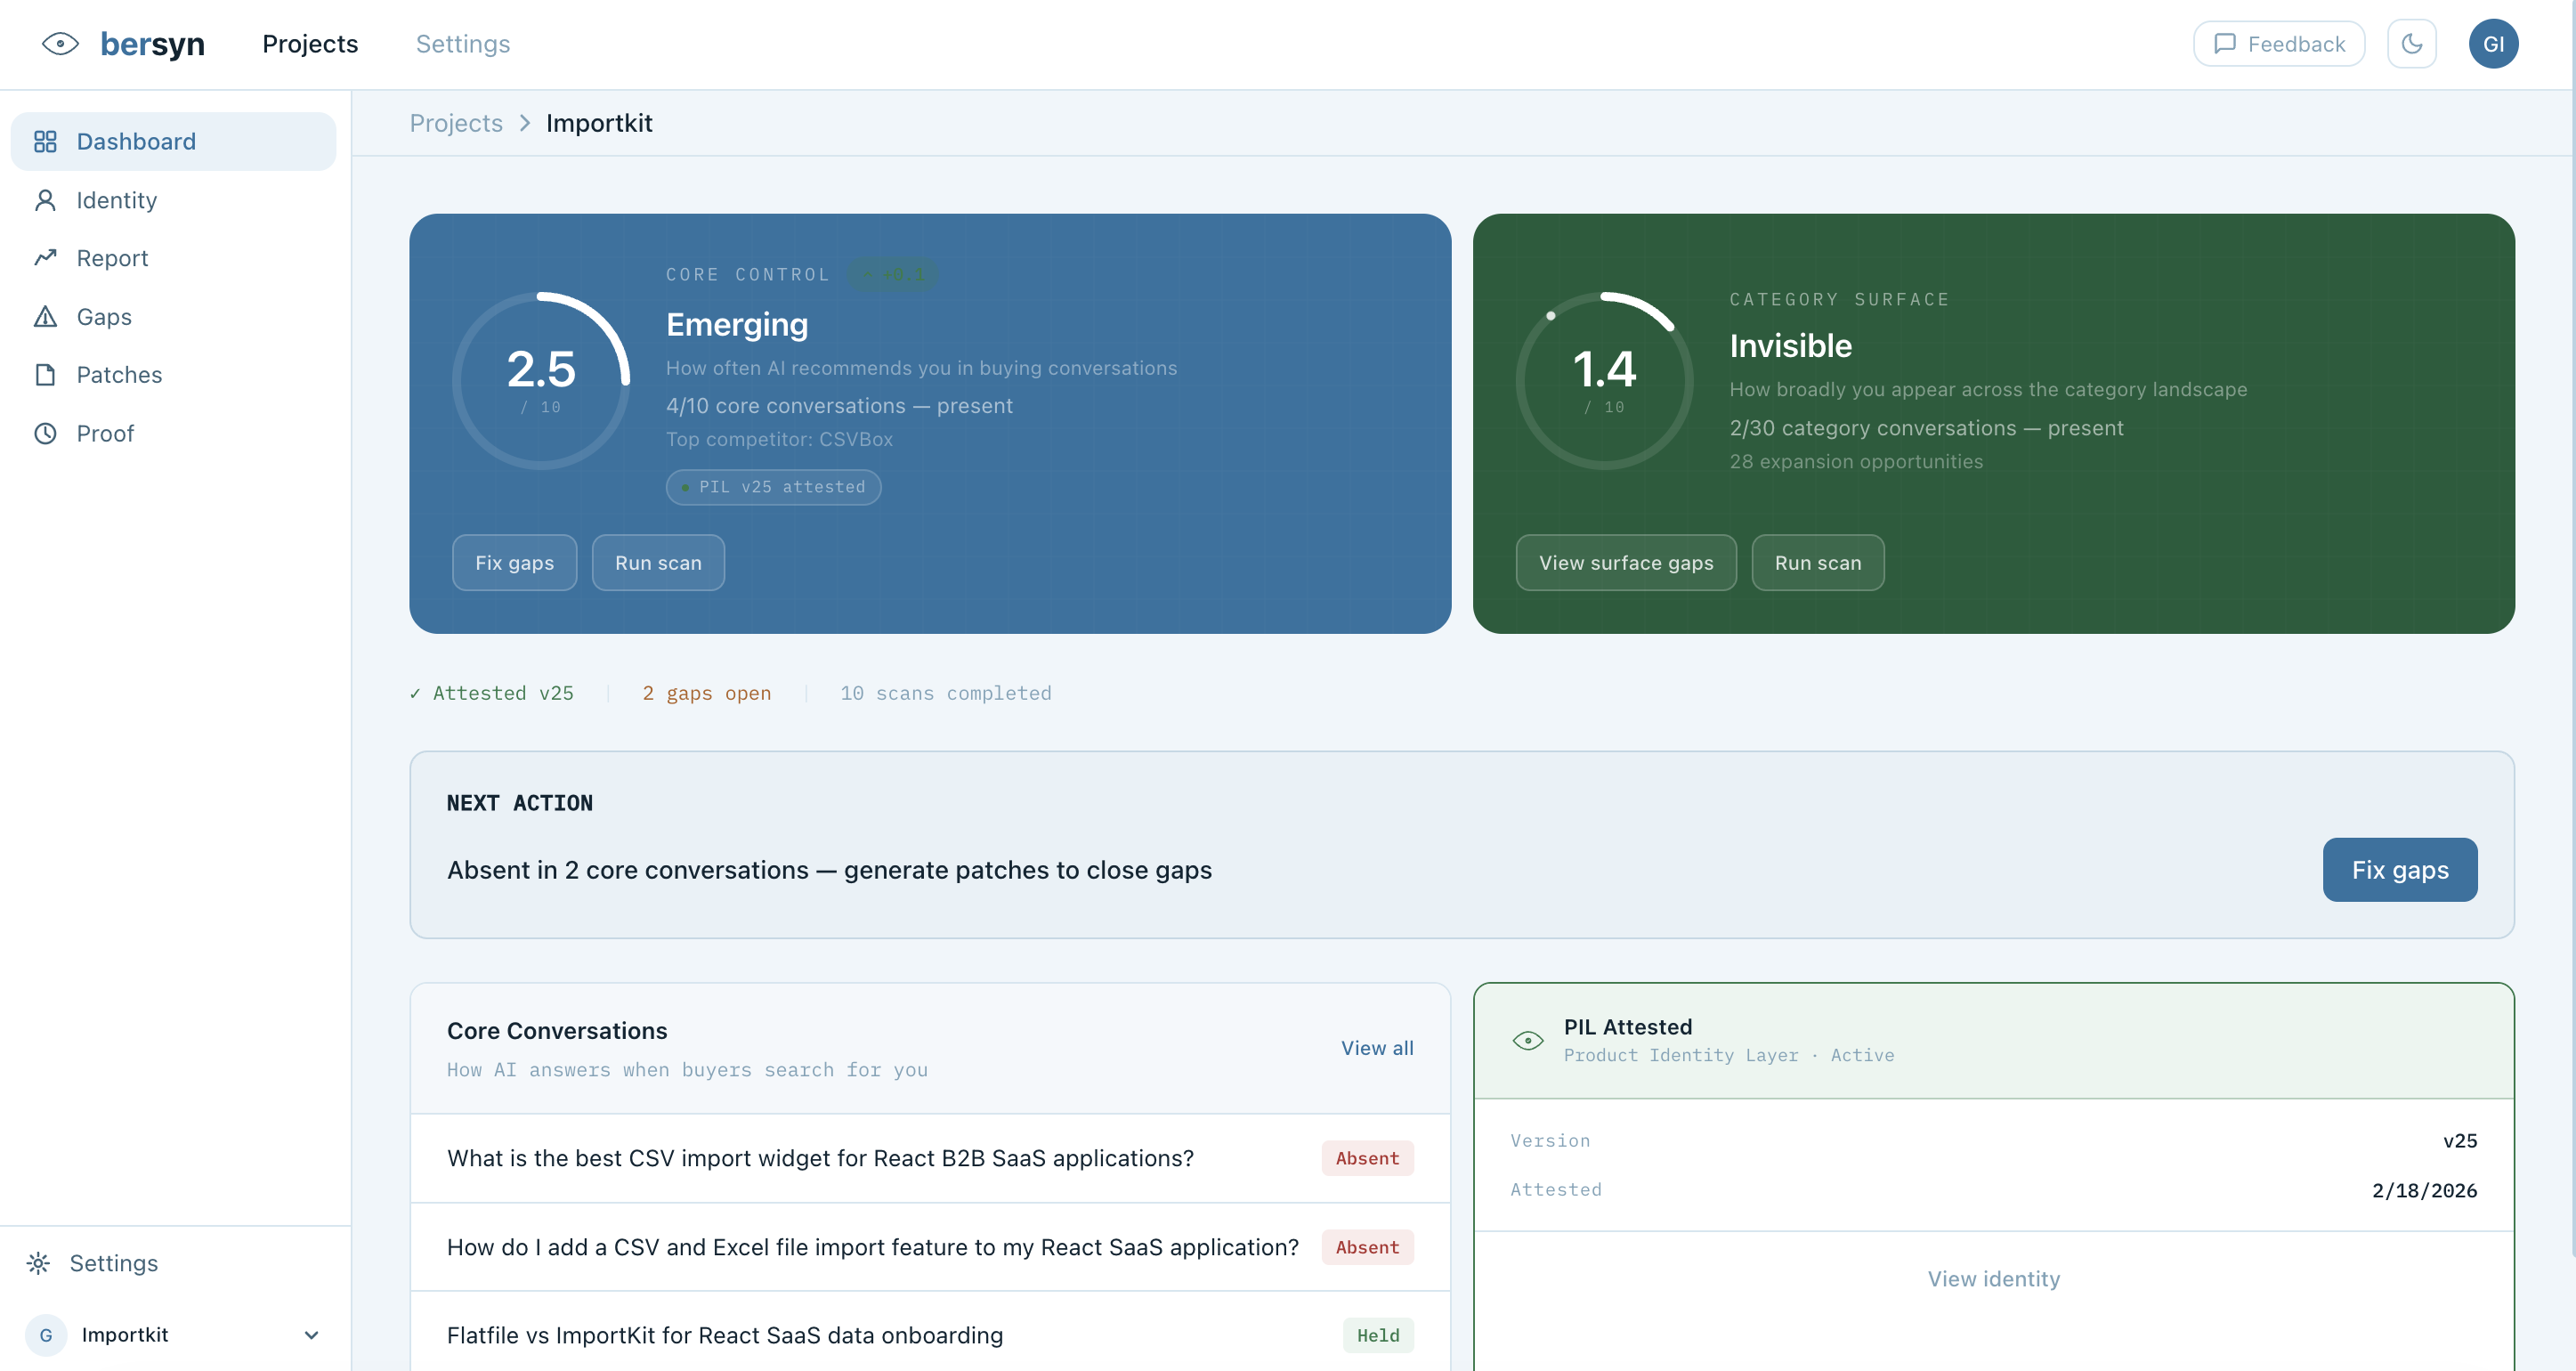The height and width of the screenshot is (1371, 2576).
Task: Run scan on the Core Control card
Action: tap(657, 563)
